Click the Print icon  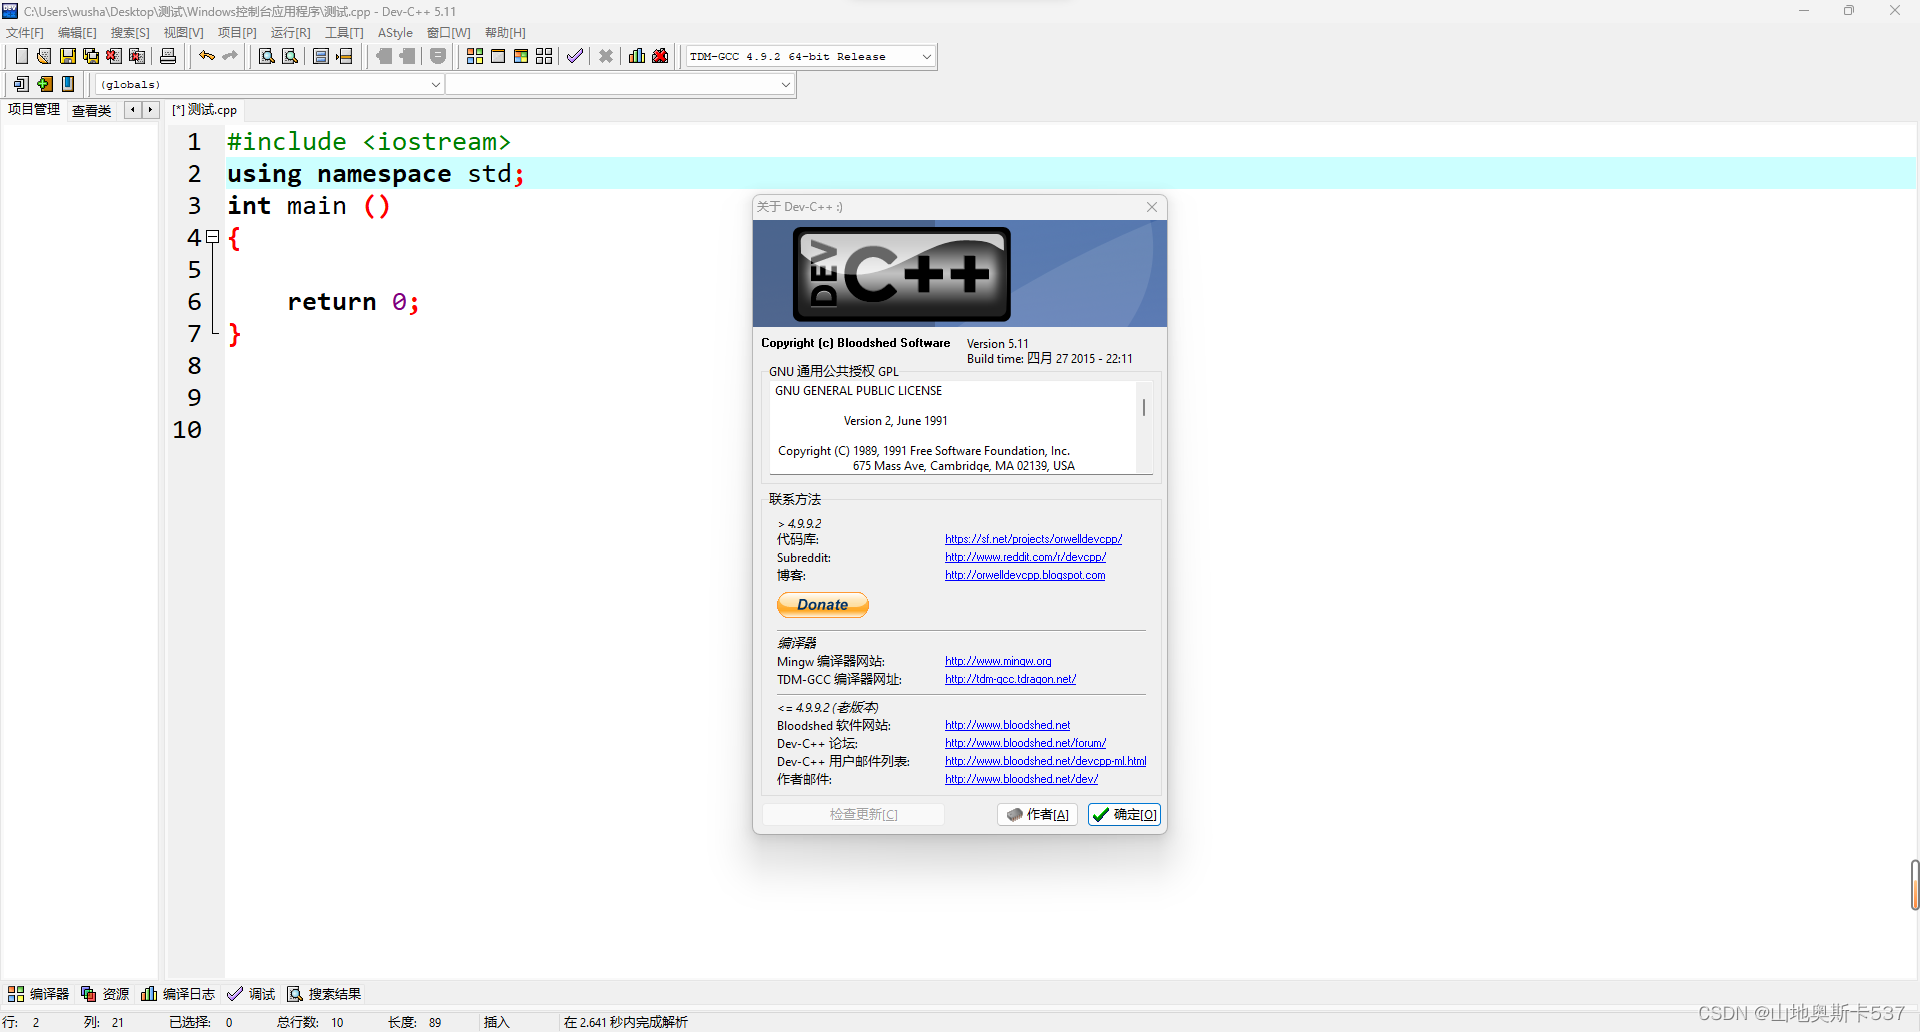[168, 56]
